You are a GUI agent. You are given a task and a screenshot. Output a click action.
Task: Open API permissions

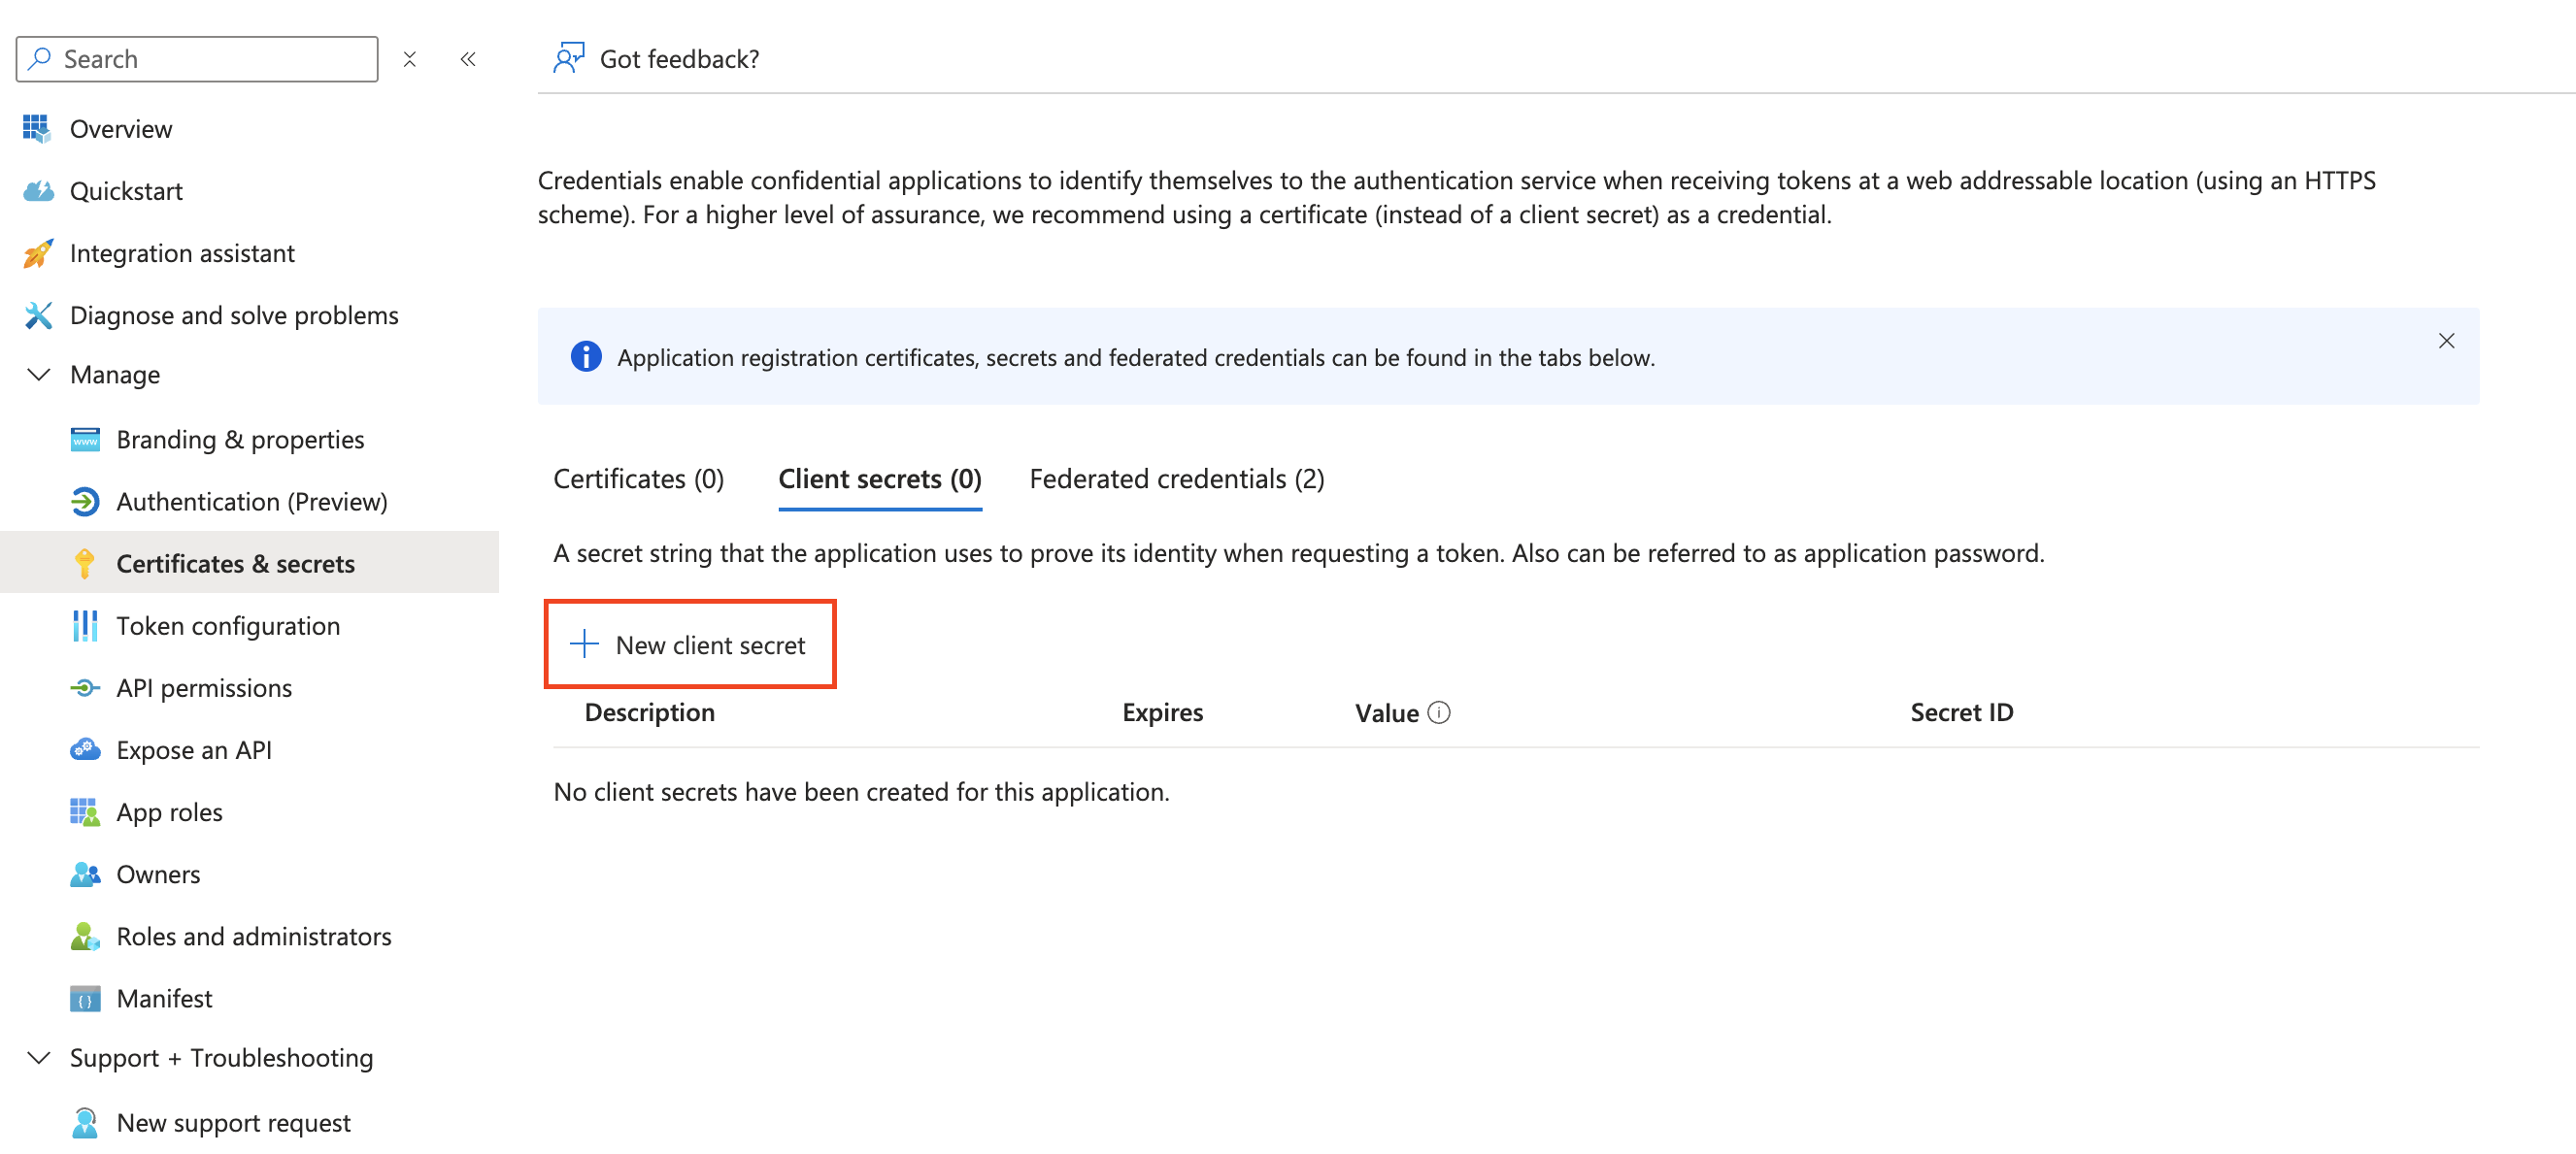[204, 687]
